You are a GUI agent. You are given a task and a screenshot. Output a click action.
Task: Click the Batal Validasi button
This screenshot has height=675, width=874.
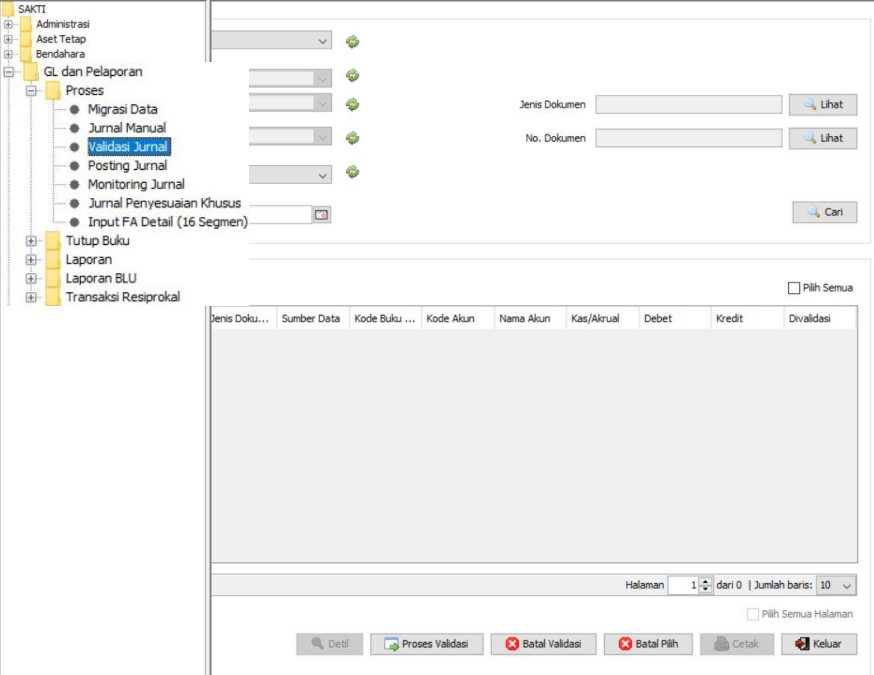coord(543,644)
